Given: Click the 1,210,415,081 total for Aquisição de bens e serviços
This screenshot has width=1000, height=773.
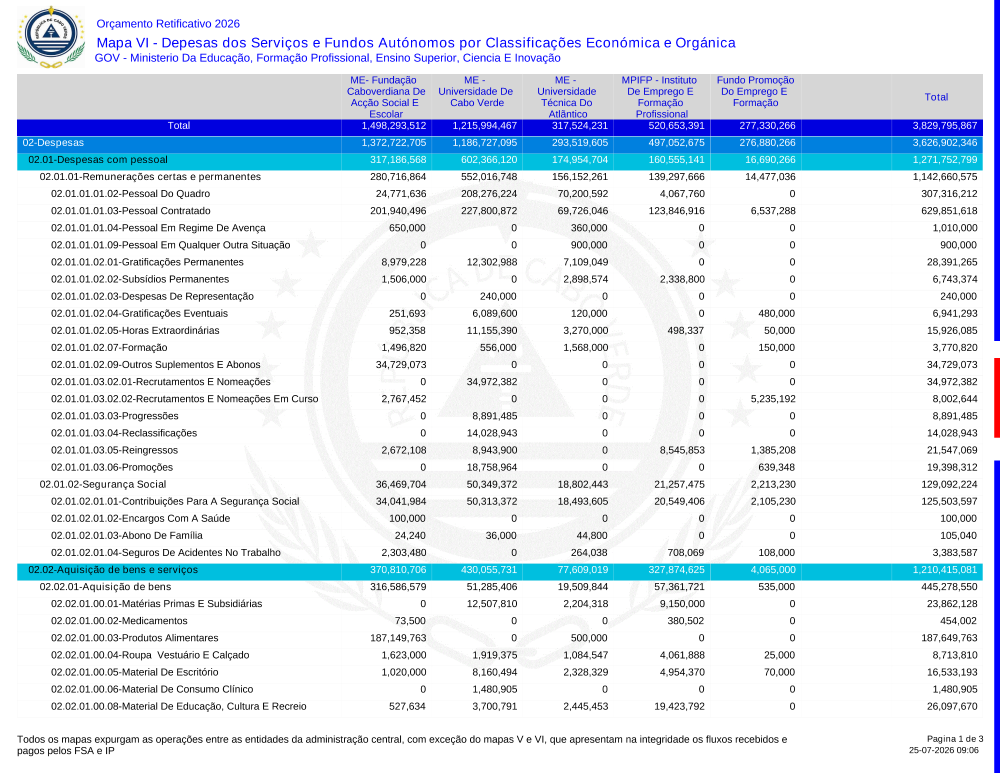Looking at the screenshot, I should click(x=945, y=570).
